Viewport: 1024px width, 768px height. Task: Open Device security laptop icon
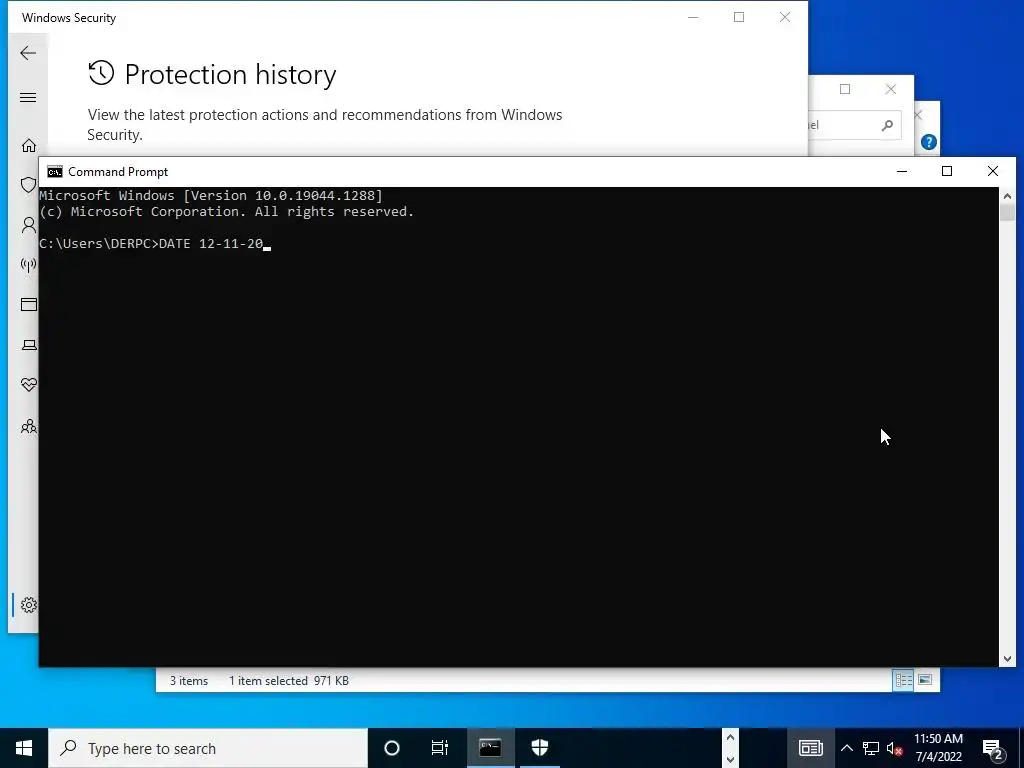(29, 345)
